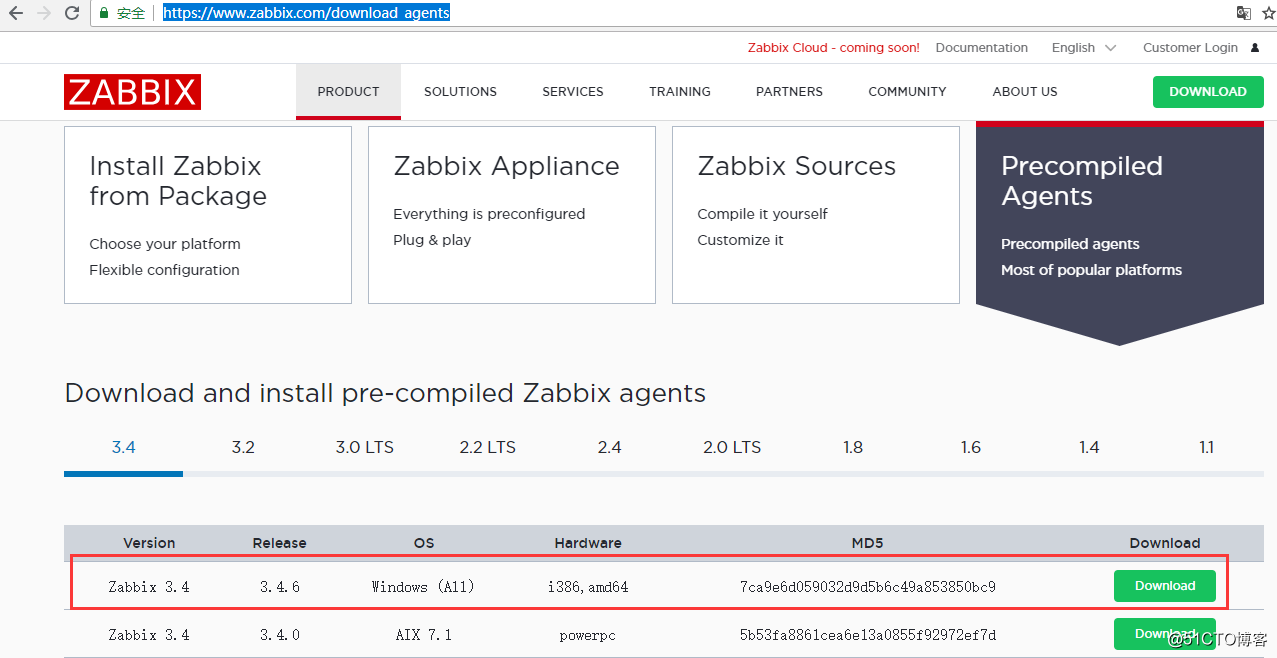Click the browser forward arrow
Screen dimensions: 1277x658
pyautogui.click(x=44, y=13)
